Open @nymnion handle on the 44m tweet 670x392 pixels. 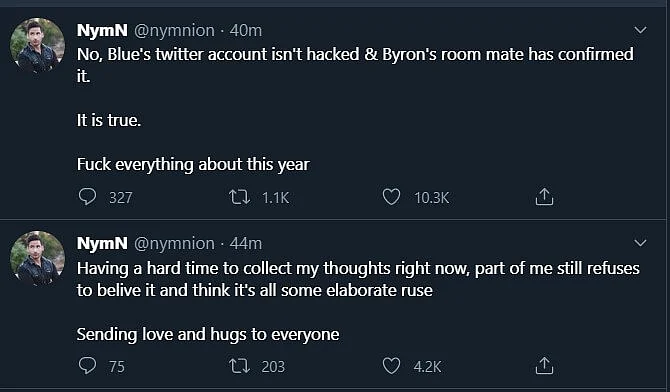174,243
